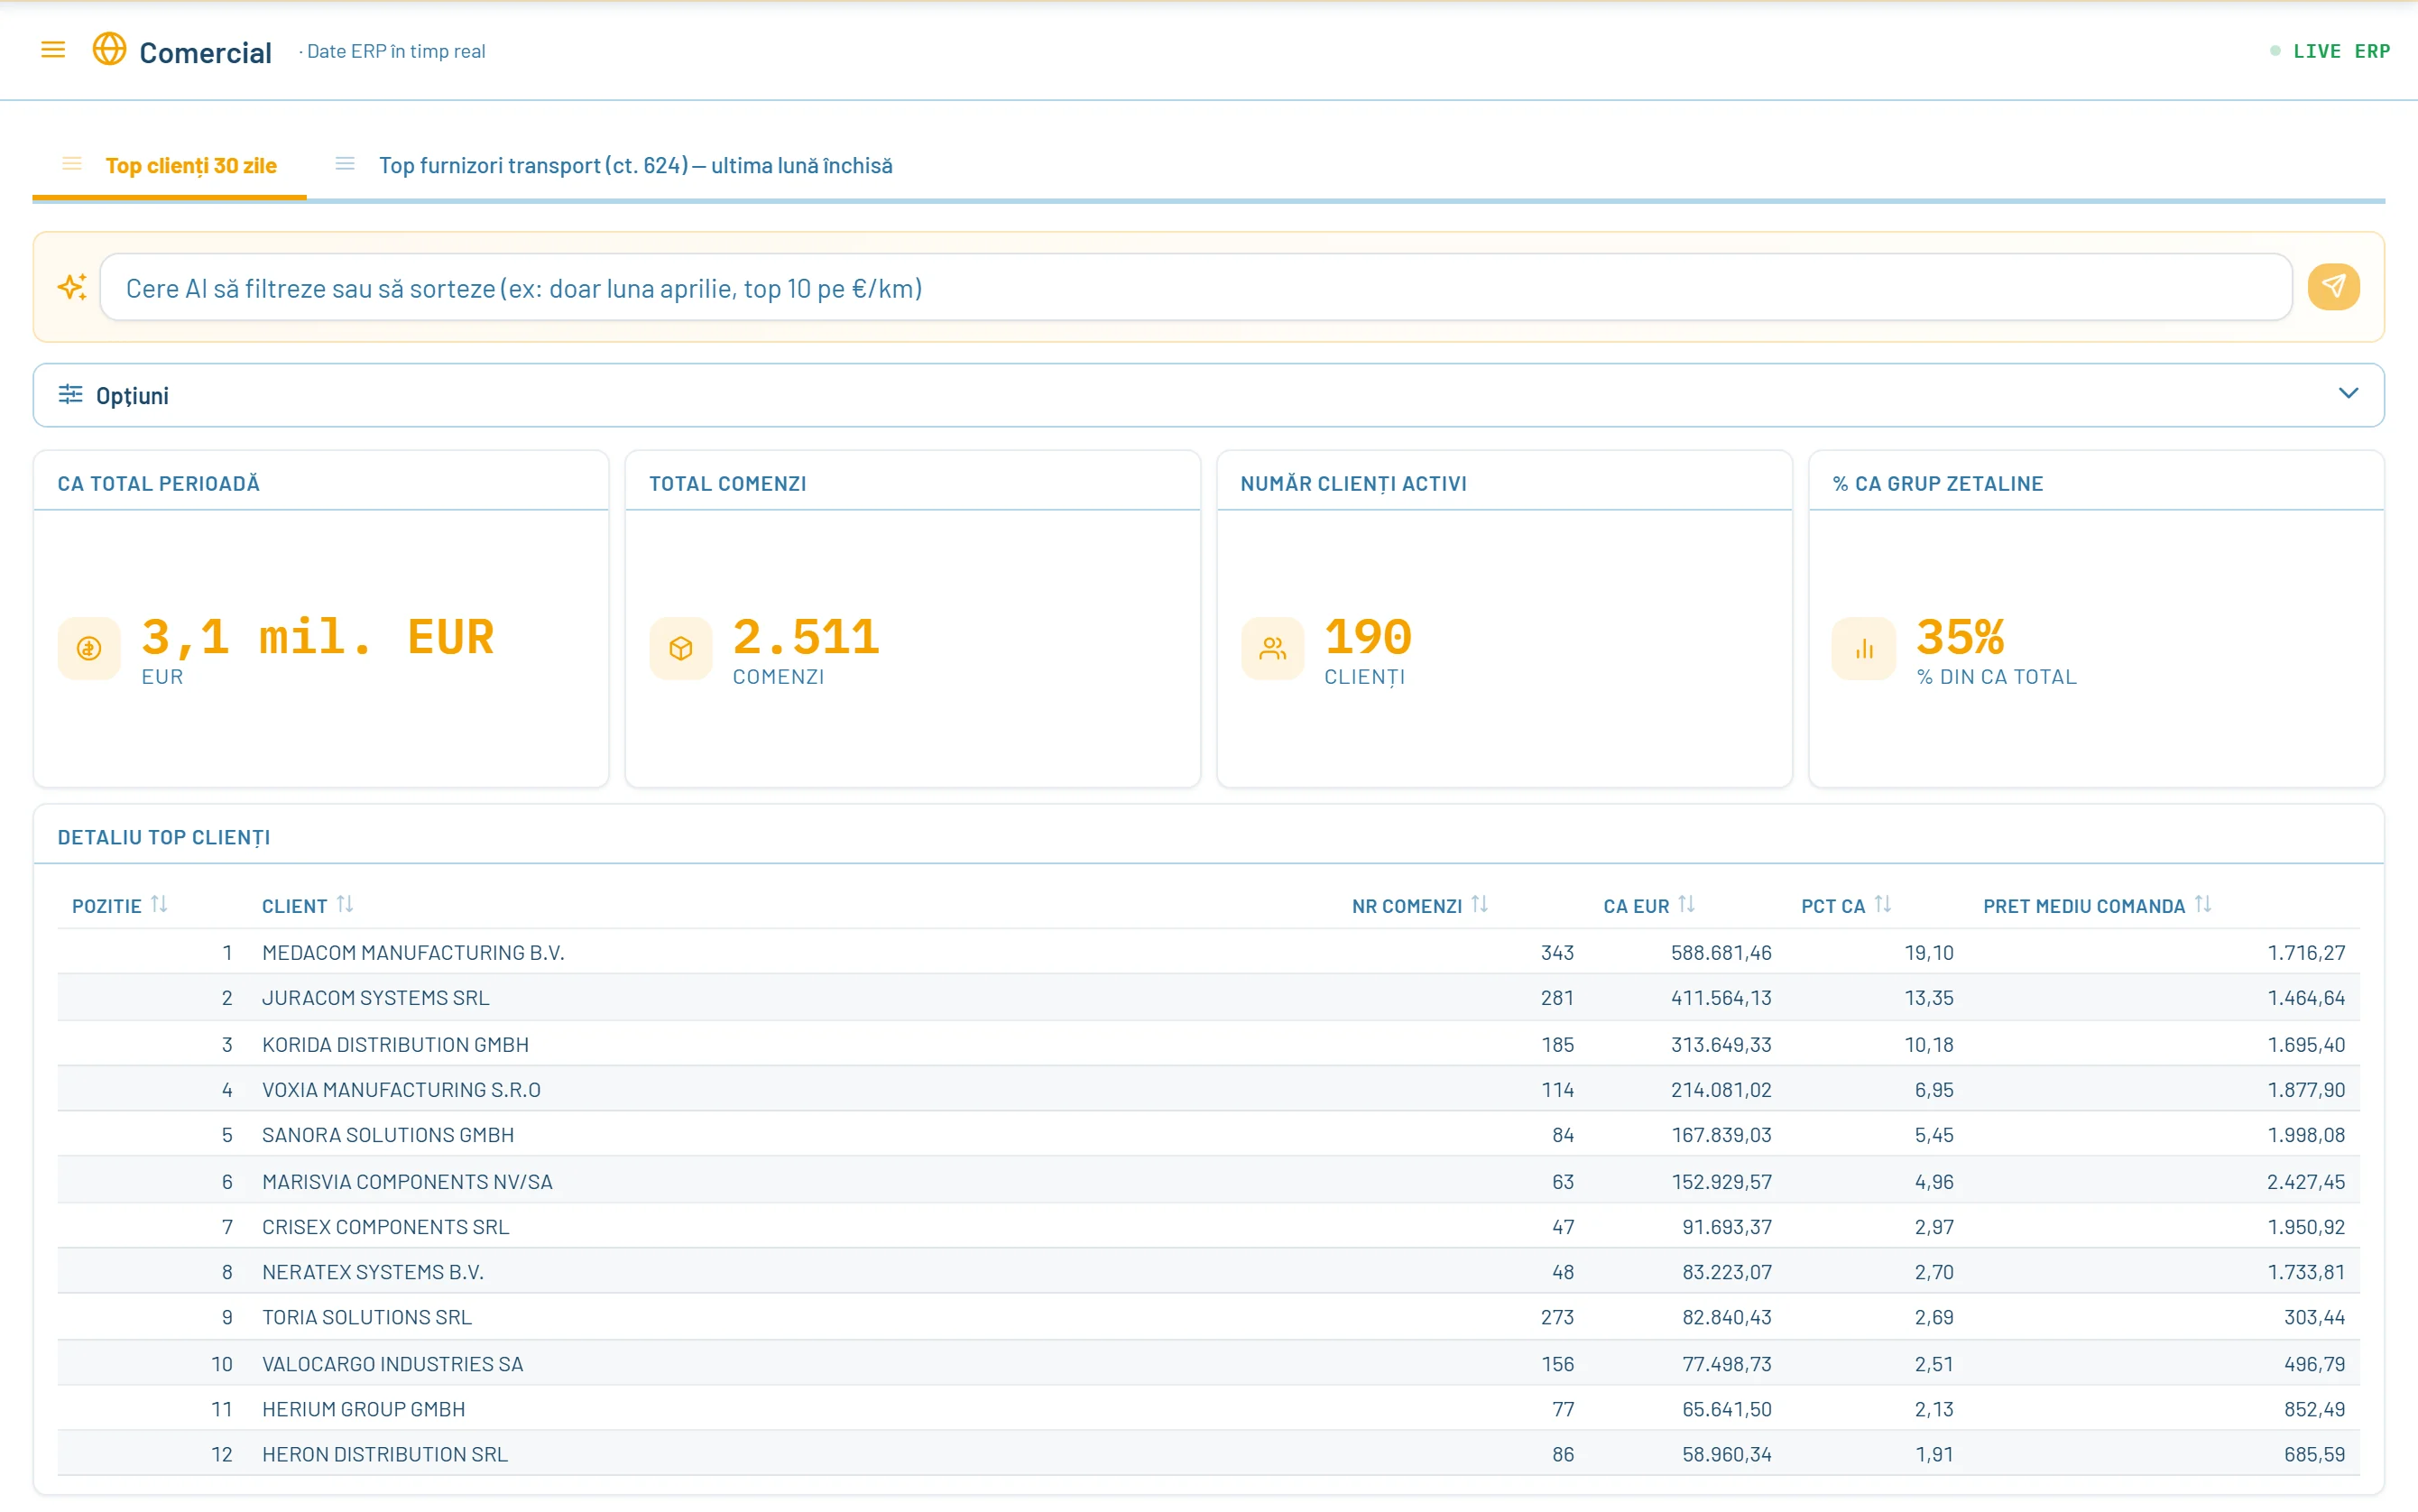Image resolution: width=2418 pixels, height=1512 pixels.
Task: Click average price value 2.427,45
Action: 2306,1181
